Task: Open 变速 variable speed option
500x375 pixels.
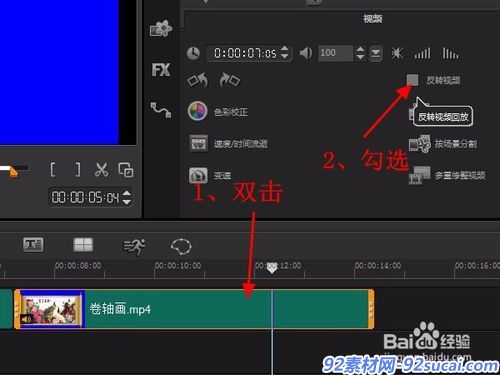Action: (x=222, y=175)
